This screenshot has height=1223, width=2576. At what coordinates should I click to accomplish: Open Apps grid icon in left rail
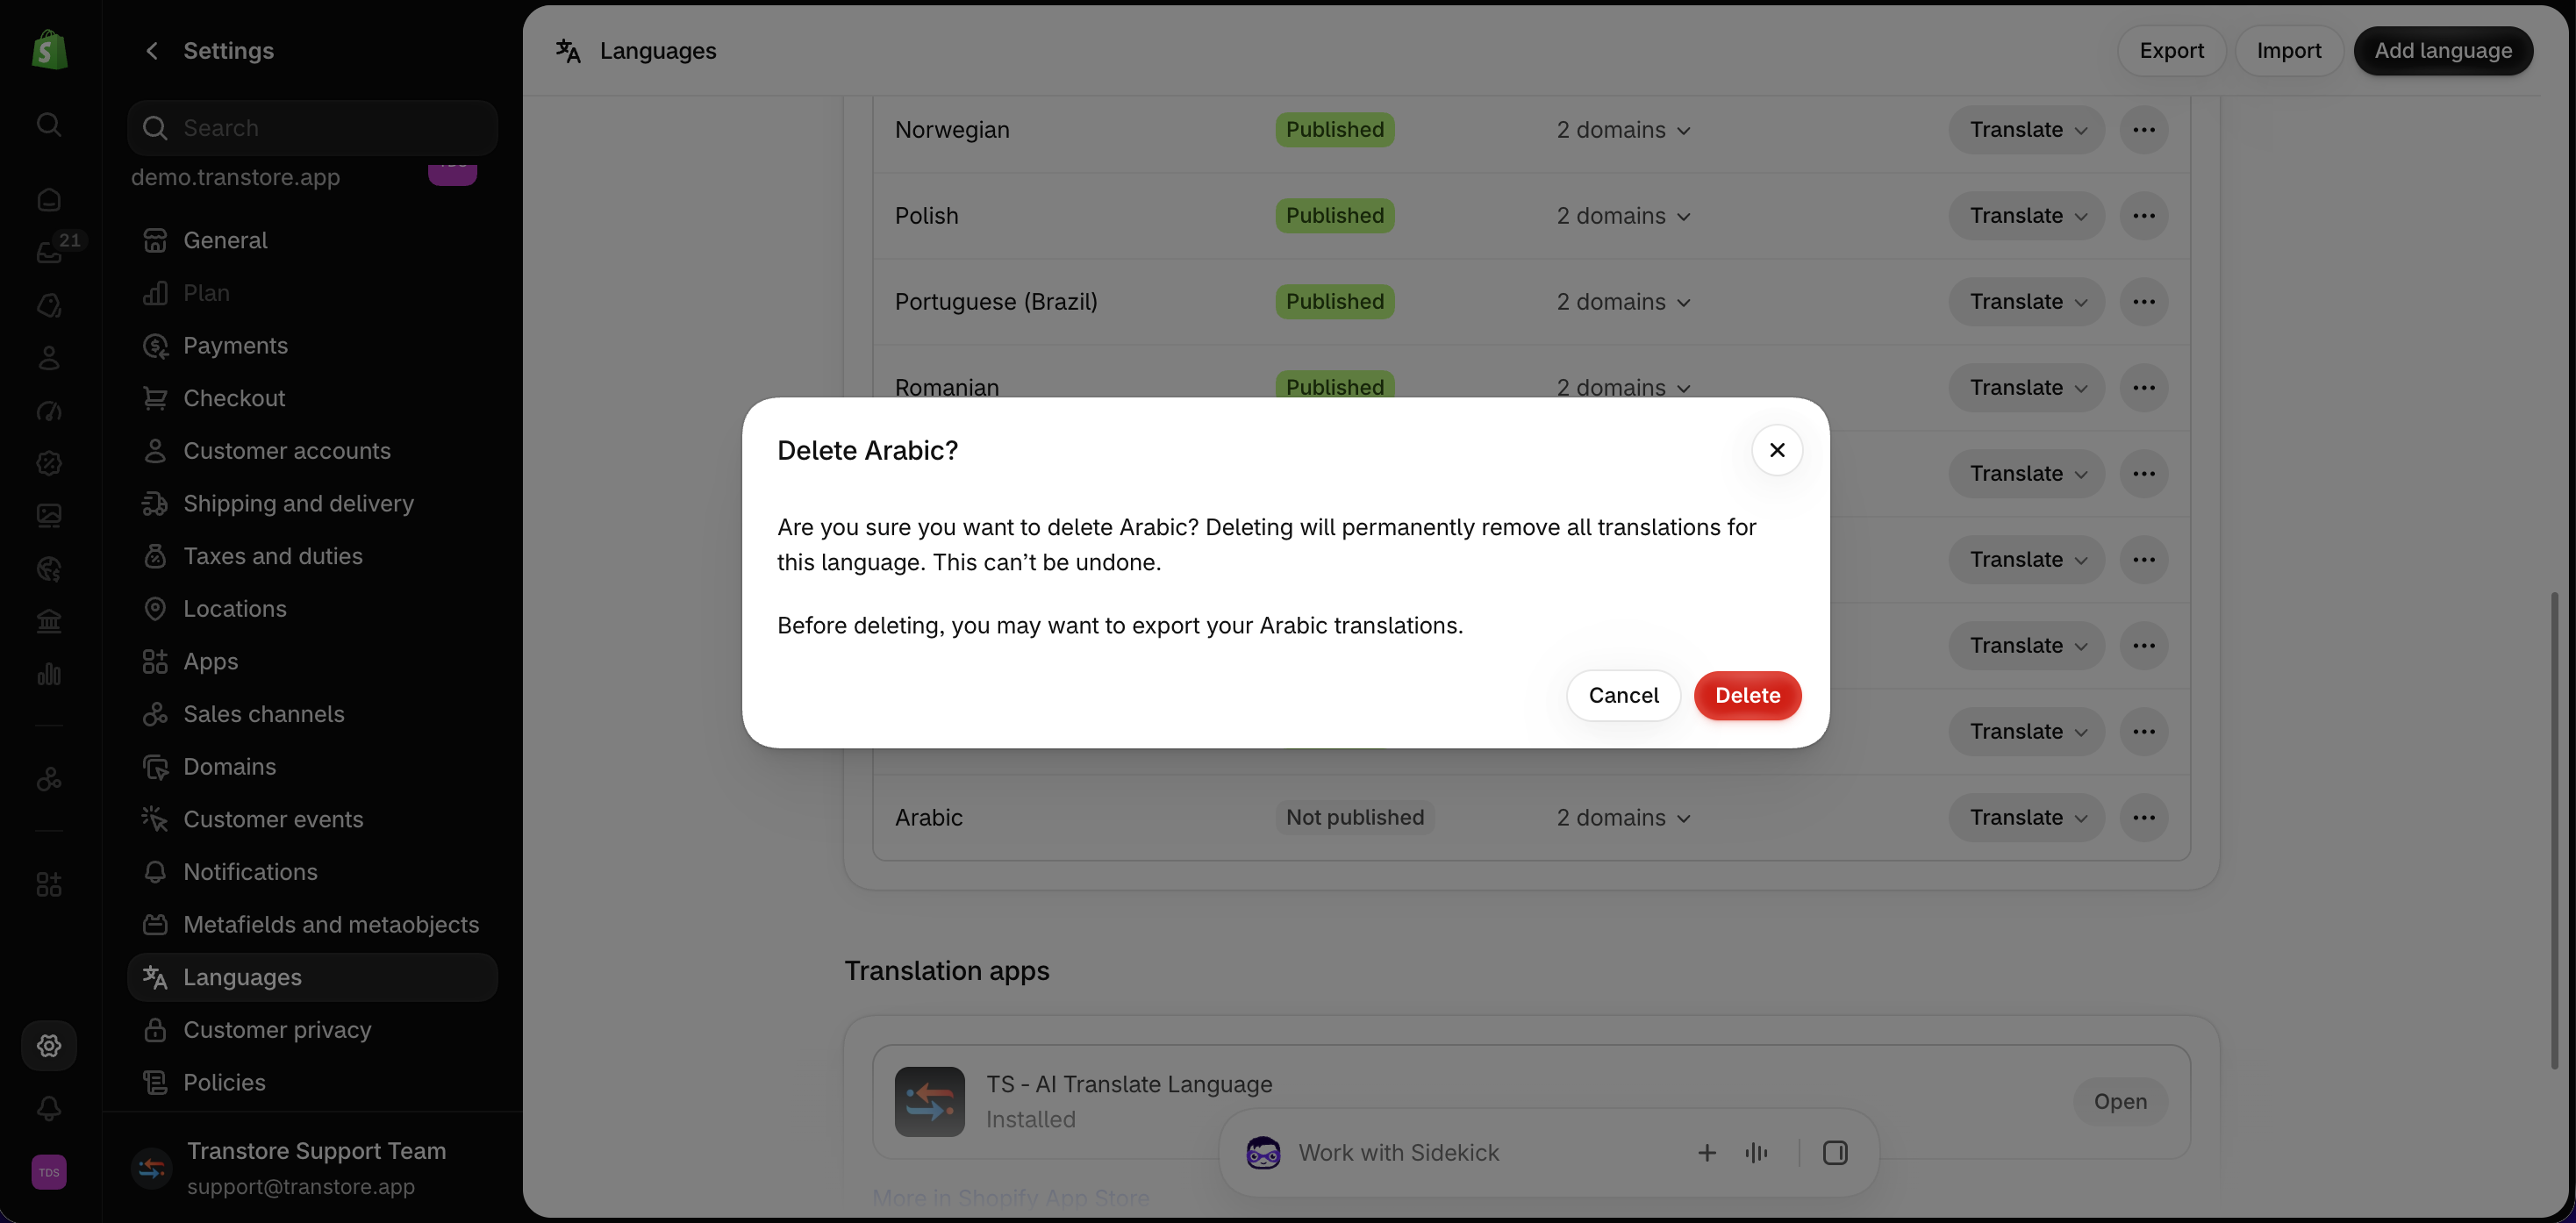49,884
